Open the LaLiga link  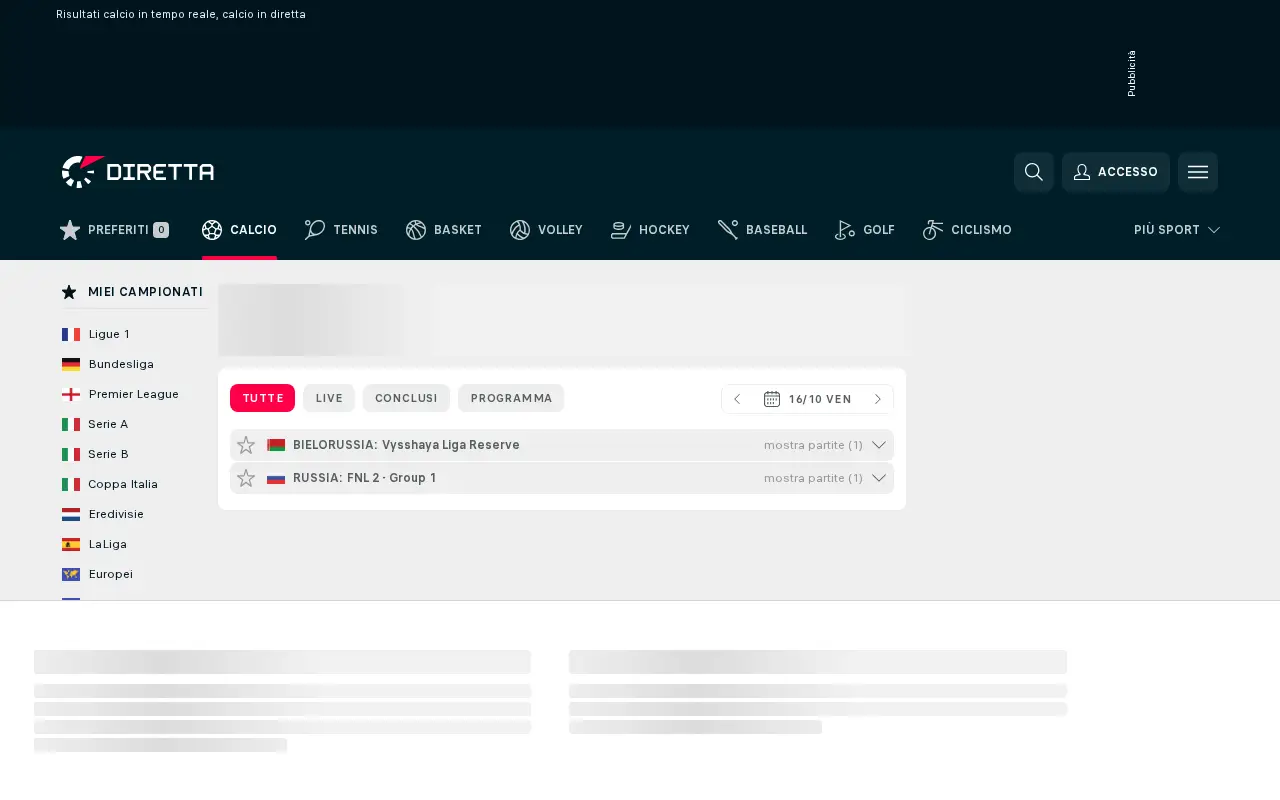108,544
